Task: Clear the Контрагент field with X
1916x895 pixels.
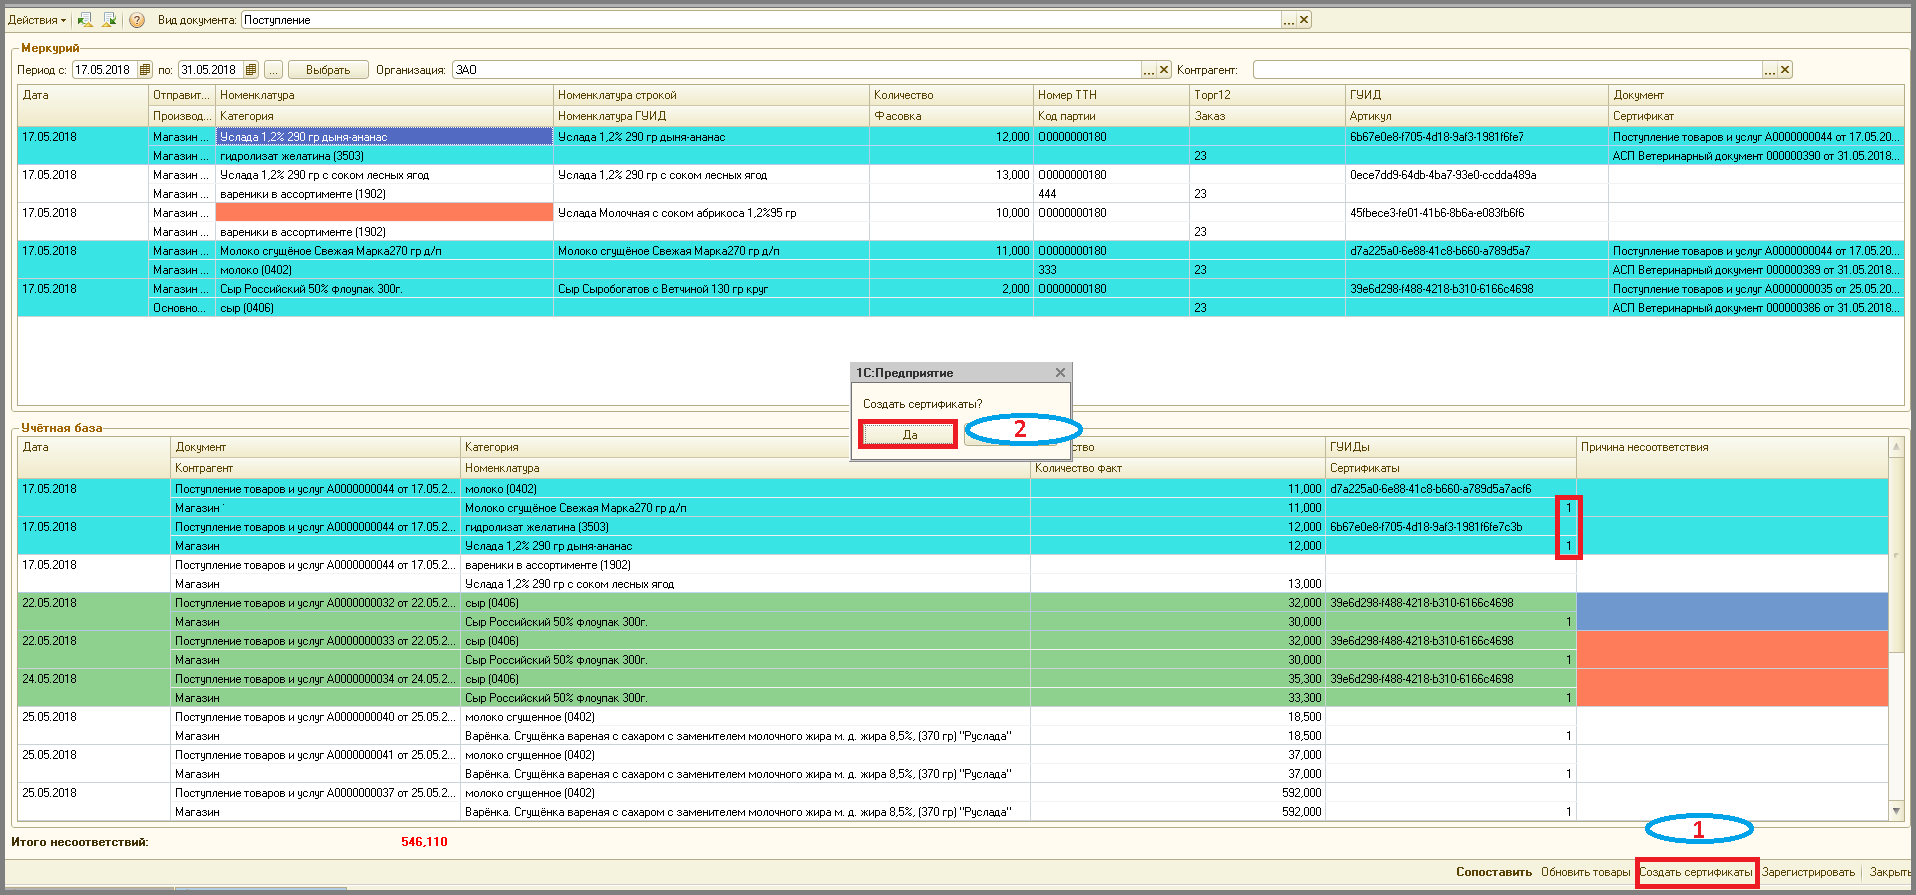Action: (1785, 70)
